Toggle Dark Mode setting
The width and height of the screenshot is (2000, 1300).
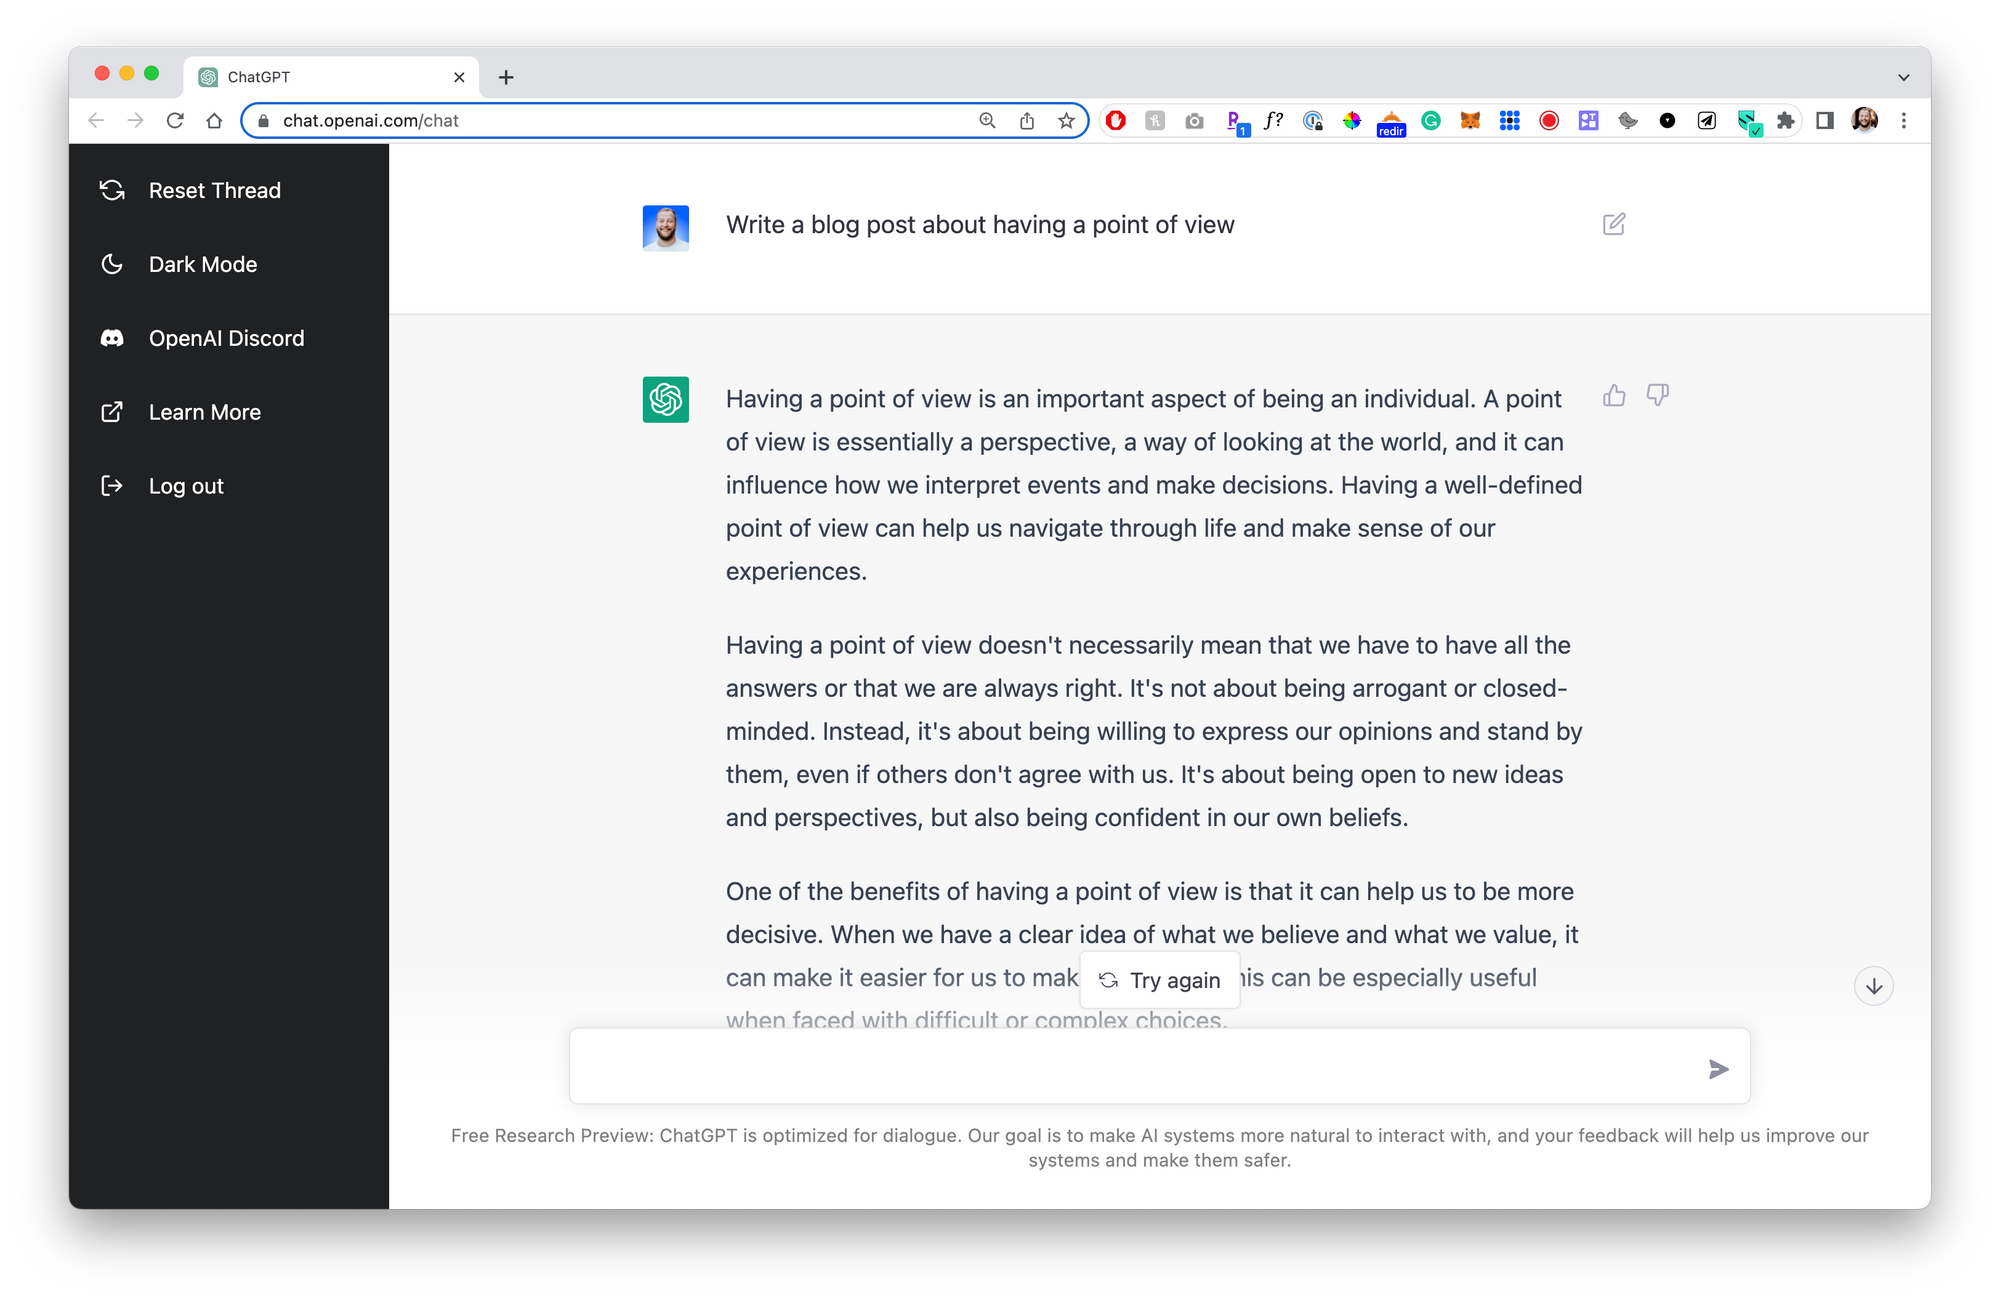201,264
